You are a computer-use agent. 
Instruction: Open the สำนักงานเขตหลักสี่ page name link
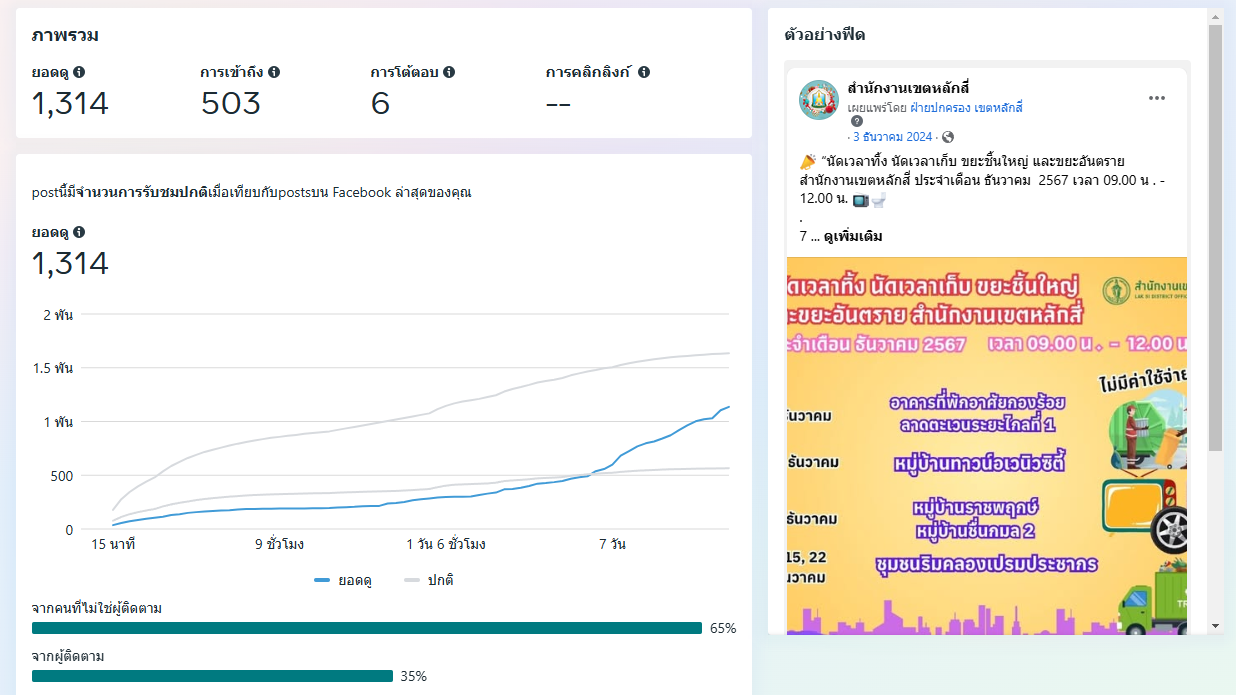(x=909, y=87)
